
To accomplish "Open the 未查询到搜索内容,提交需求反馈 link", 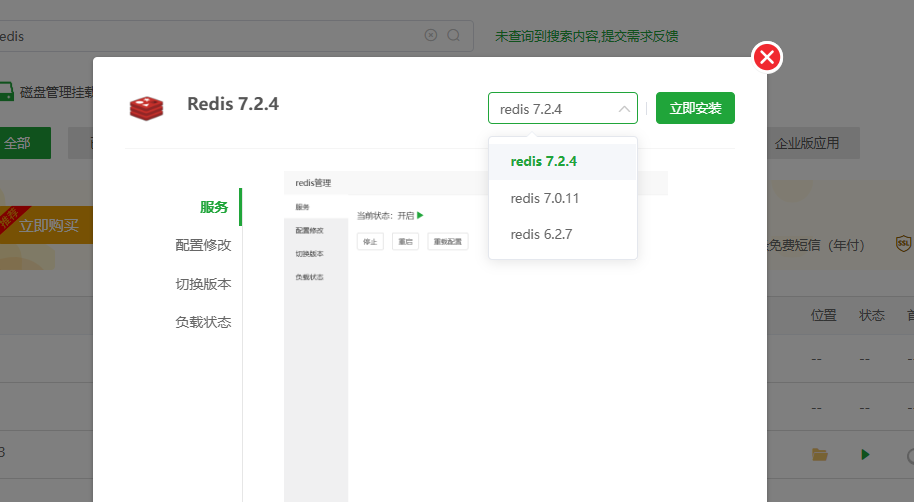I will coord(586,36).
